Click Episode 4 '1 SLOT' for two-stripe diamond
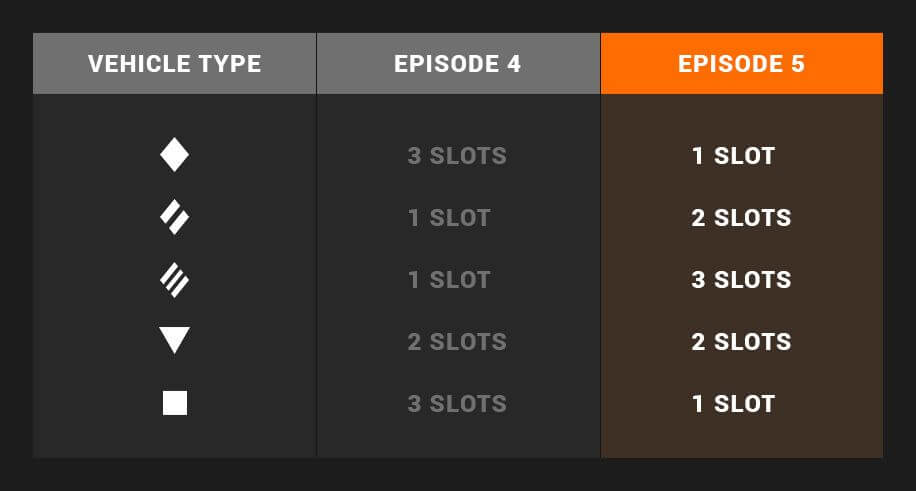Image resolution: width=916 pixels, height=491 pixels. click(449, 218)
